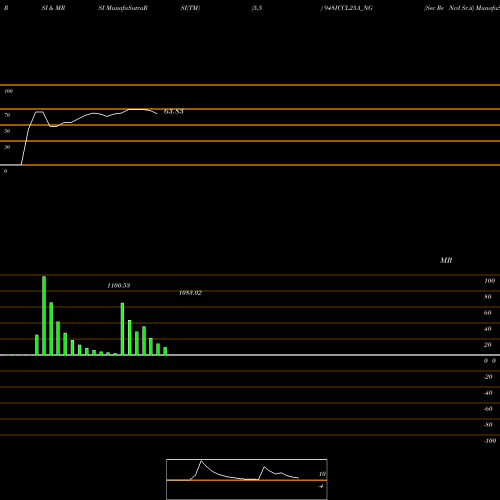Click the tallest green MR histogram bar
Image resolution: width=500 pixels, height=500 pixels.
tap(44, 316)
